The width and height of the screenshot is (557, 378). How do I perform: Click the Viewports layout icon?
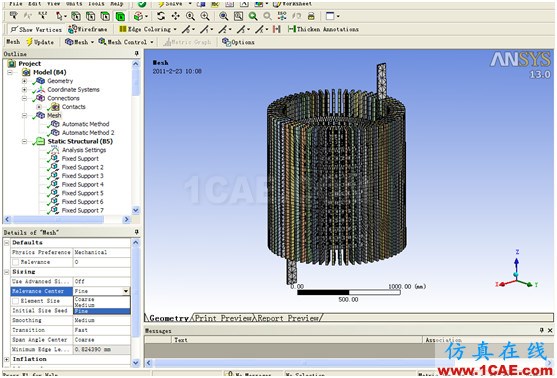point(332,16)
